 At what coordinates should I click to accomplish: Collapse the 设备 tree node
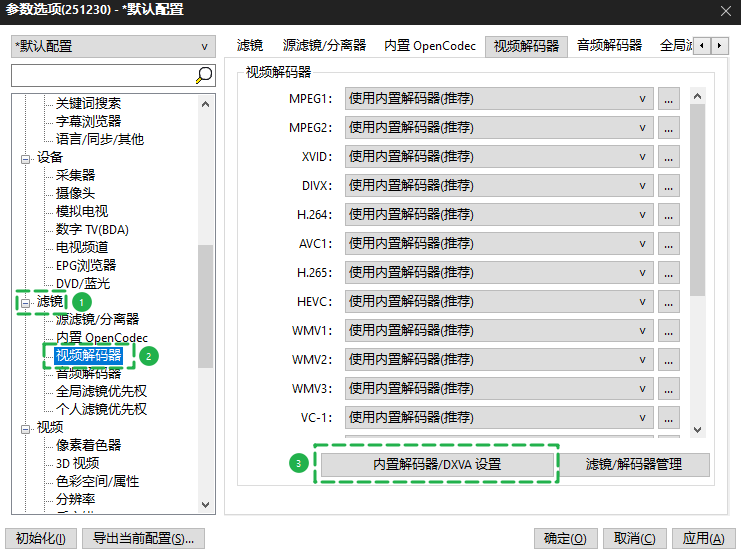(26, 158)
